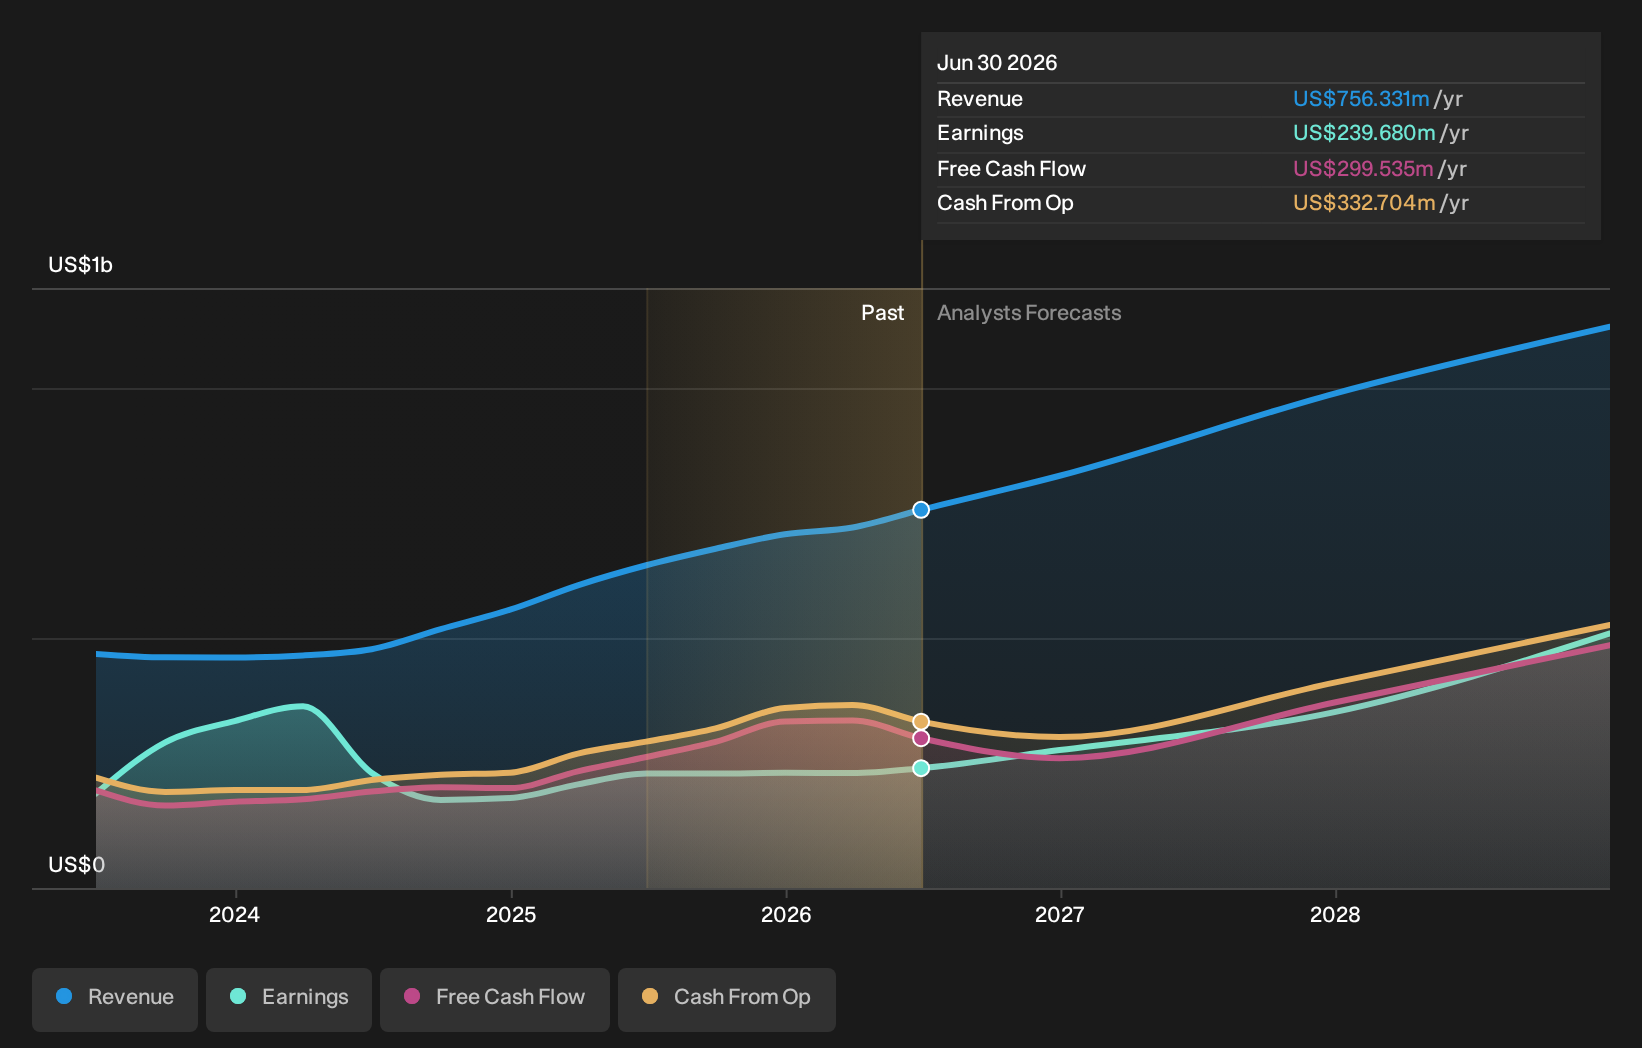Select the teal Earnings data point marker
This screenshot has height=1048, width=1642.
(921, 768)
